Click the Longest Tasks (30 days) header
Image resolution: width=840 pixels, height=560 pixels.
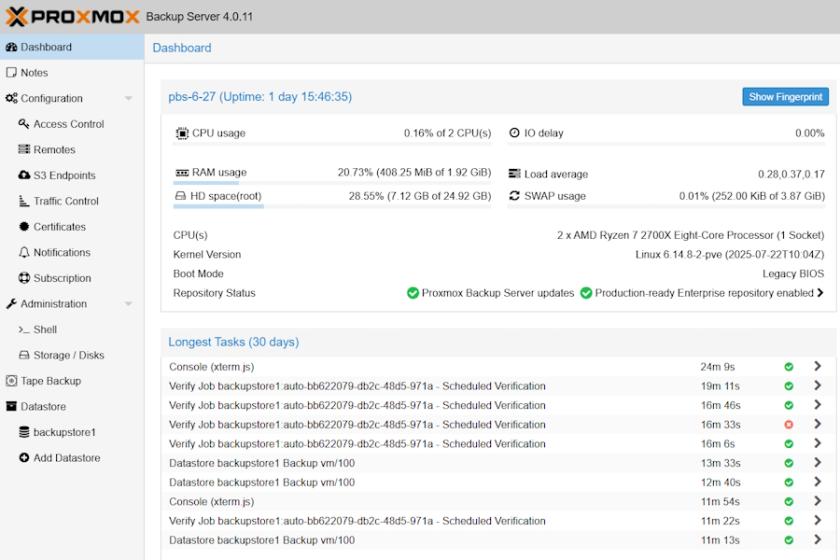point(234,342)
